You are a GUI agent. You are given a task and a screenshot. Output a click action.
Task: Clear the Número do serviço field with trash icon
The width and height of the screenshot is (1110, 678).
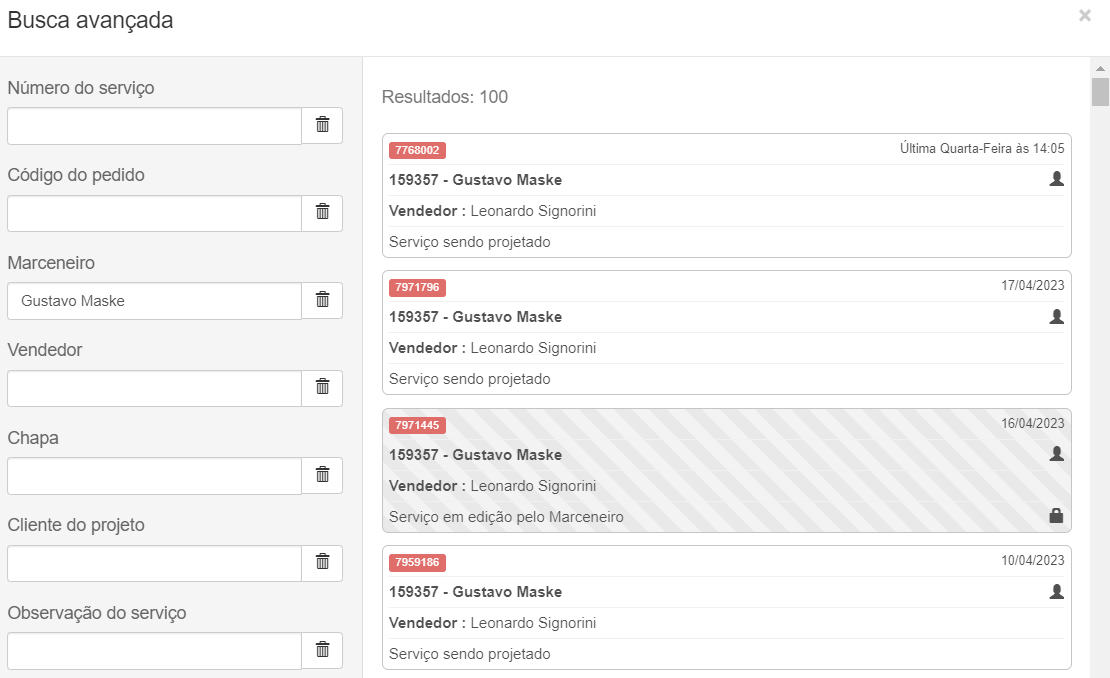322,125
